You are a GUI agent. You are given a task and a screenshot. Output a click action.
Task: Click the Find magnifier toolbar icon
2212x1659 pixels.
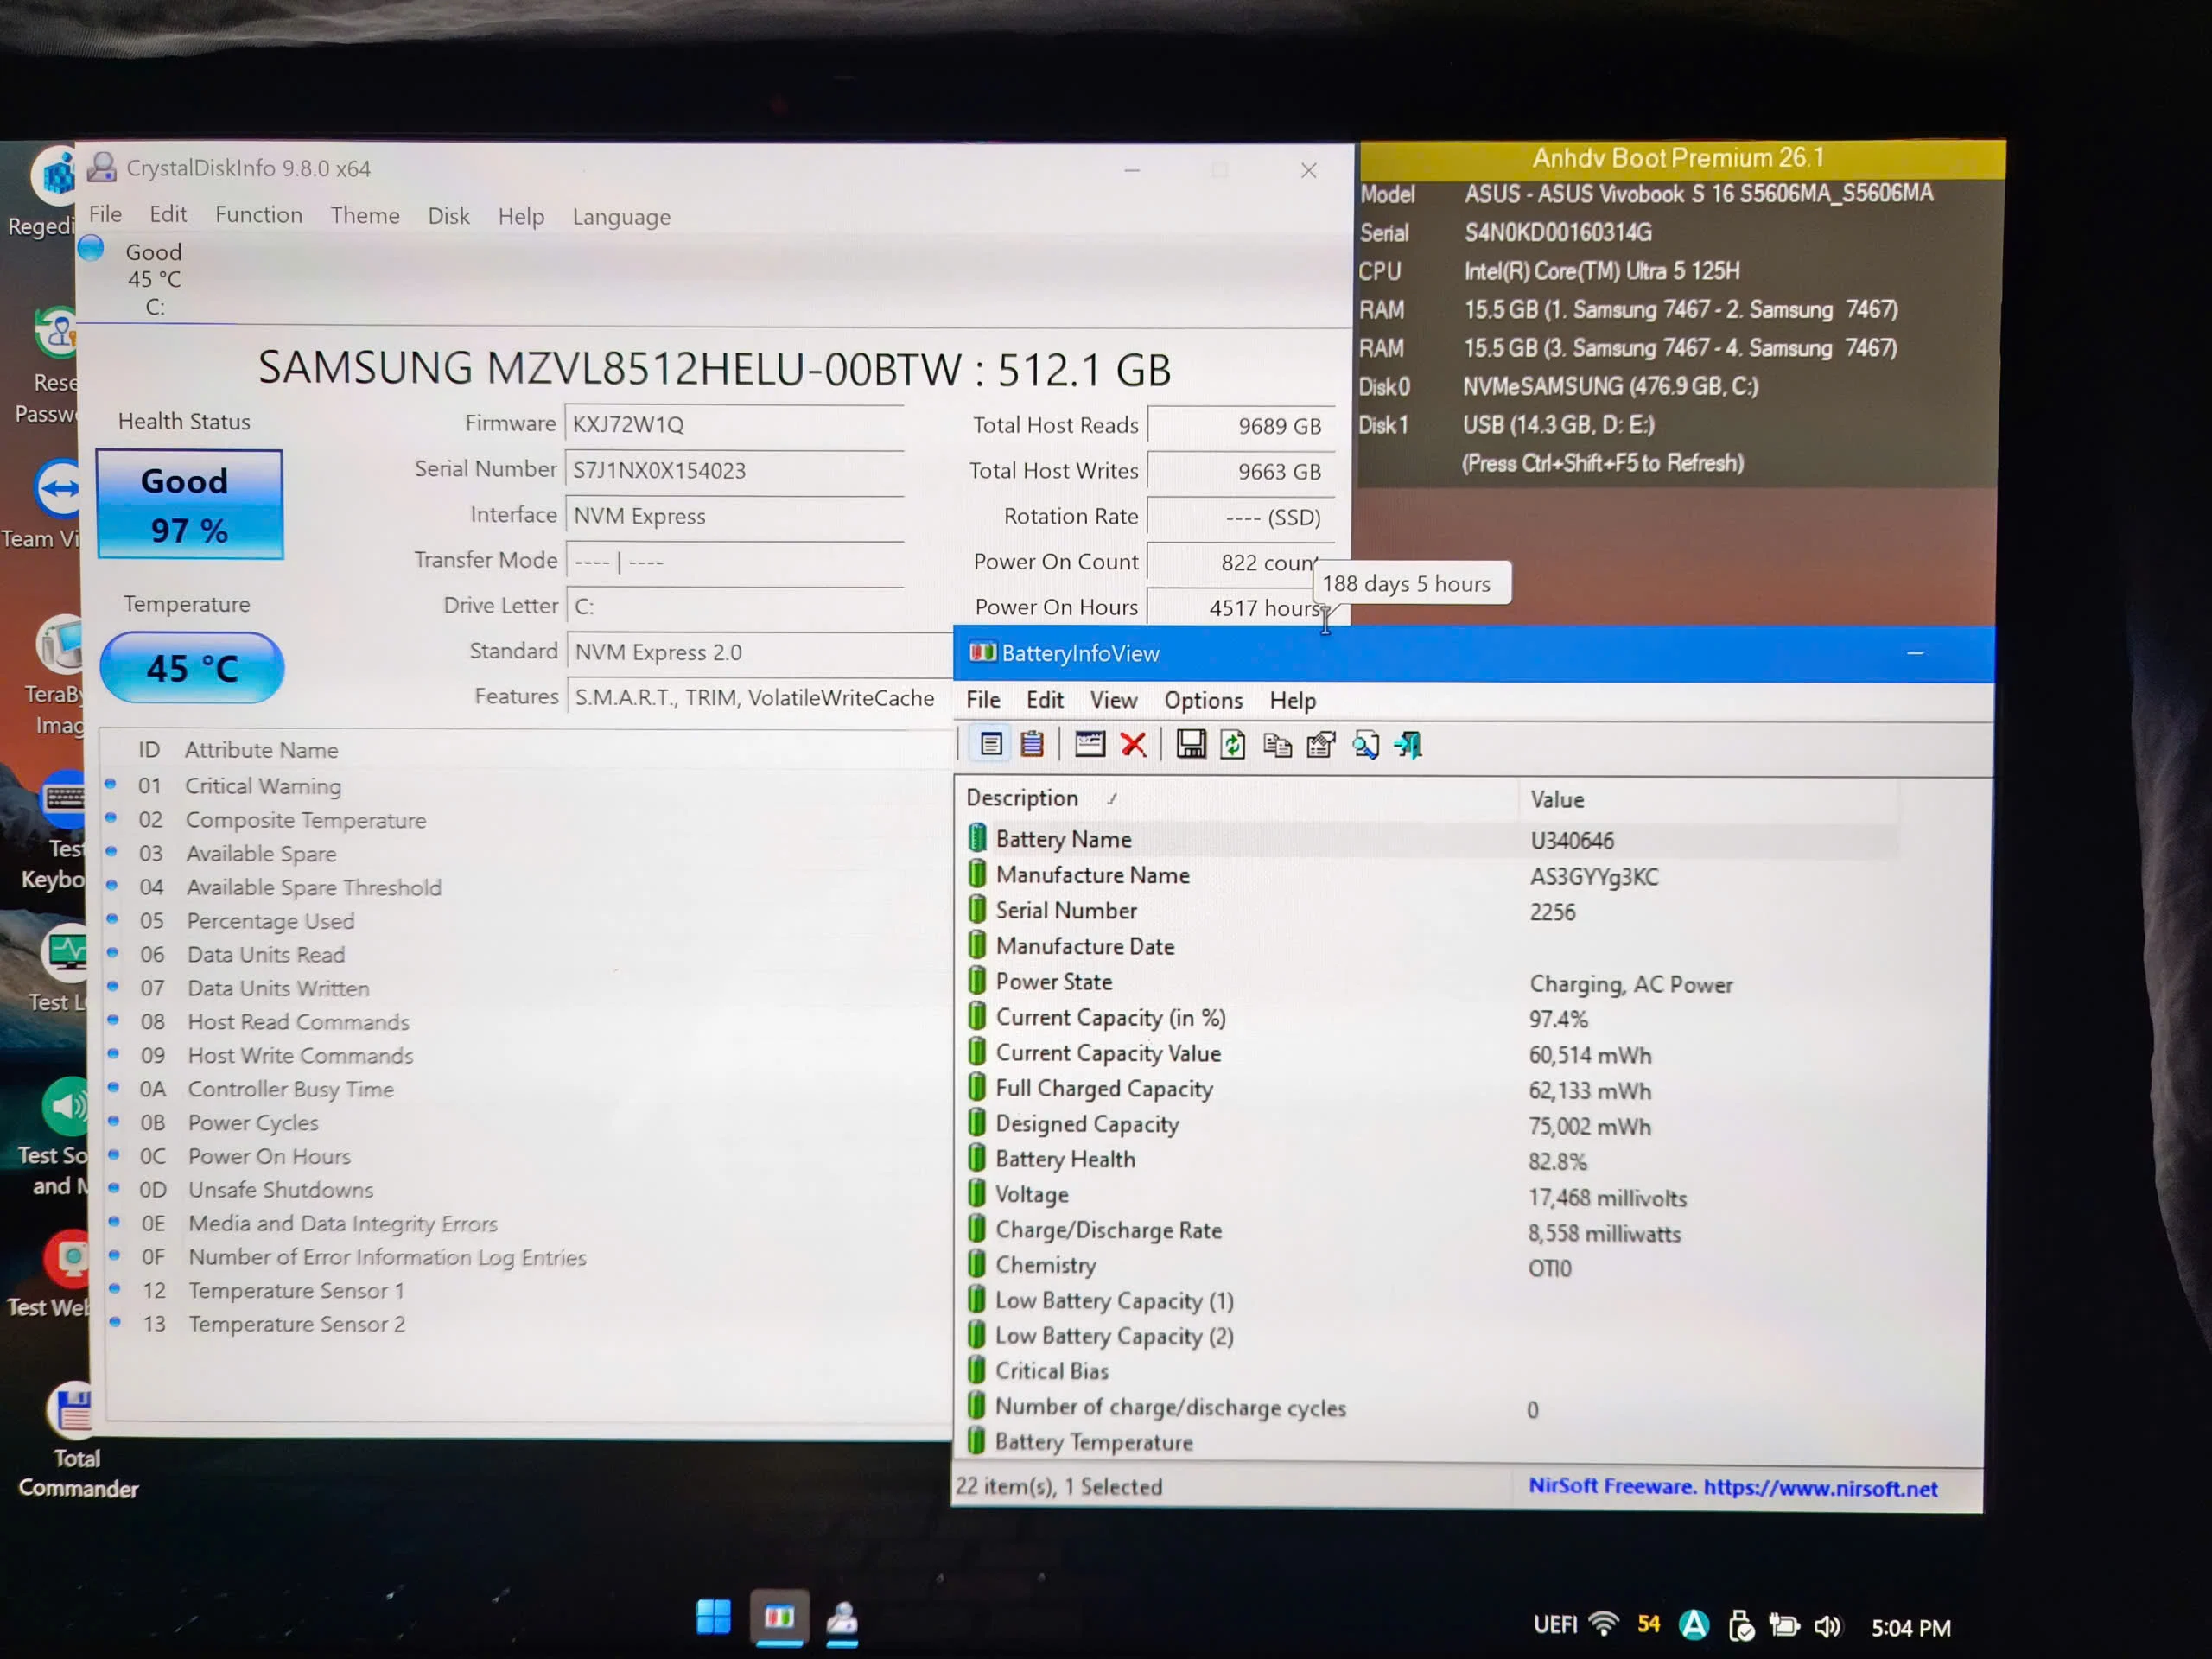click(x=1365, y=745)
